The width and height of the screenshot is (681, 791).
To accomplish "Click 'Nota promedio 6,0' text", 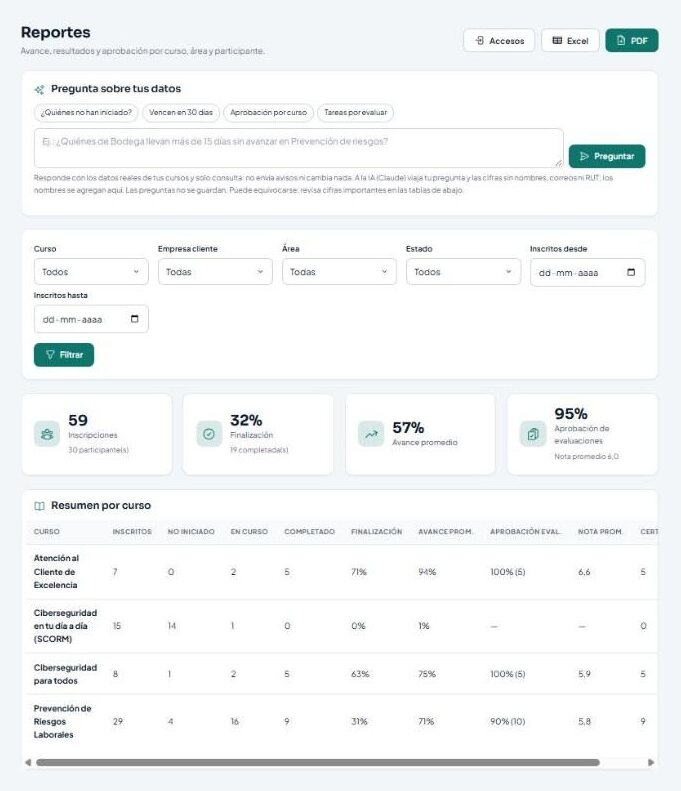I will 586,456.
